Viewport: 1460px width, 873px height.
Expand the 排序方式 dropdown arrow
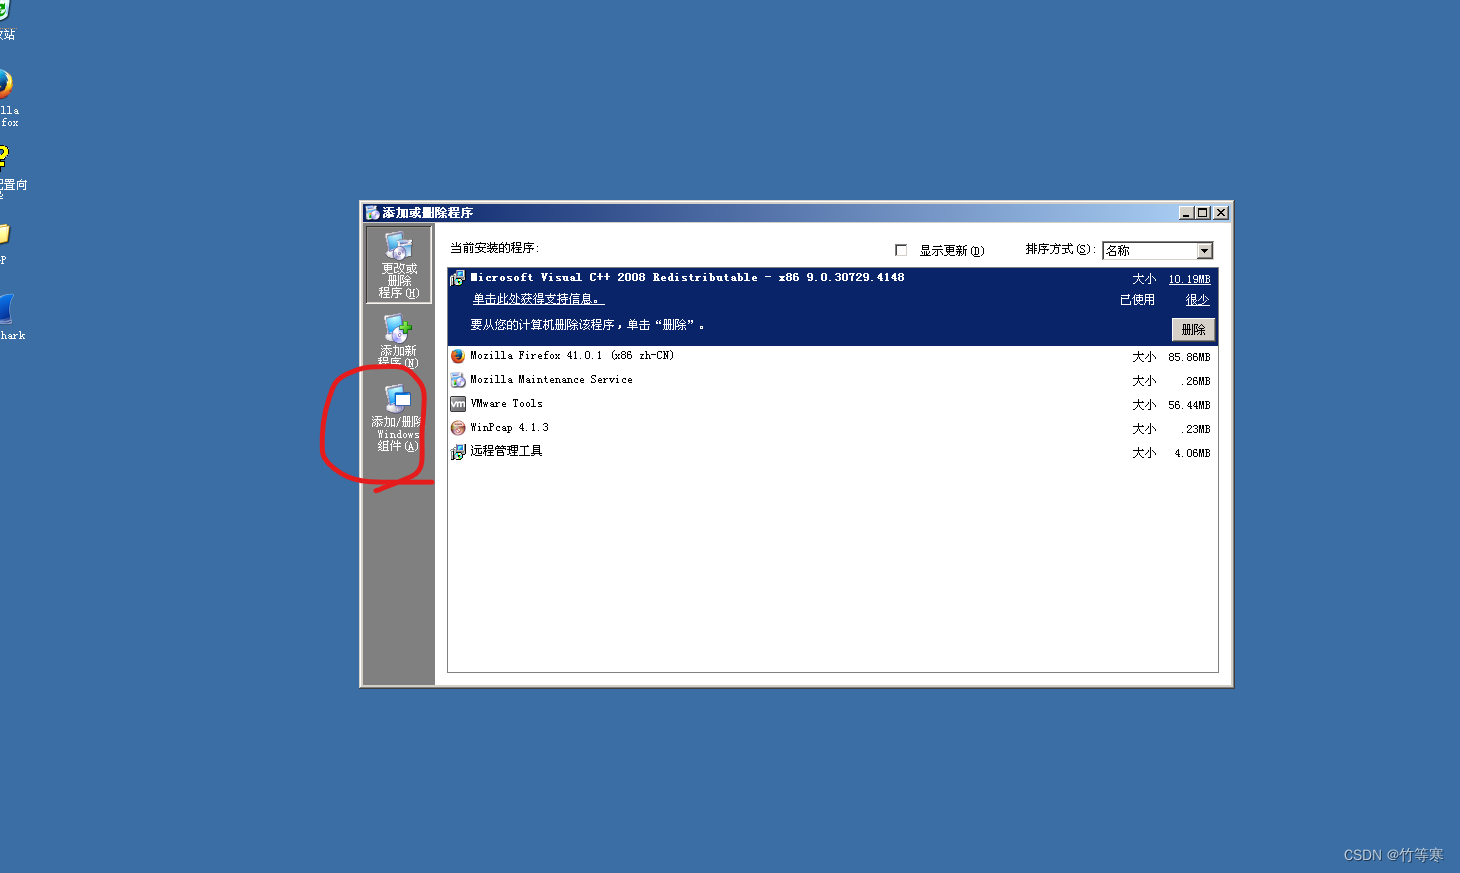(1204, 251)
